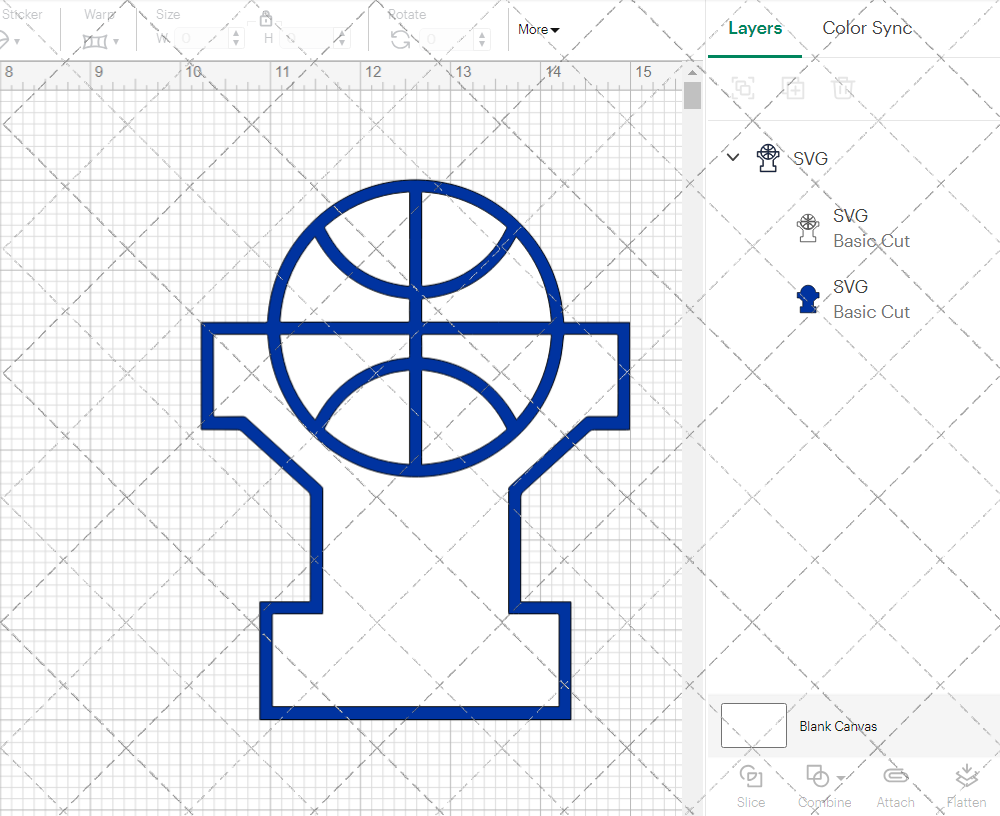The image size is (1000, 816).
Task: Click the Width size input field
Action: (203, 39)
